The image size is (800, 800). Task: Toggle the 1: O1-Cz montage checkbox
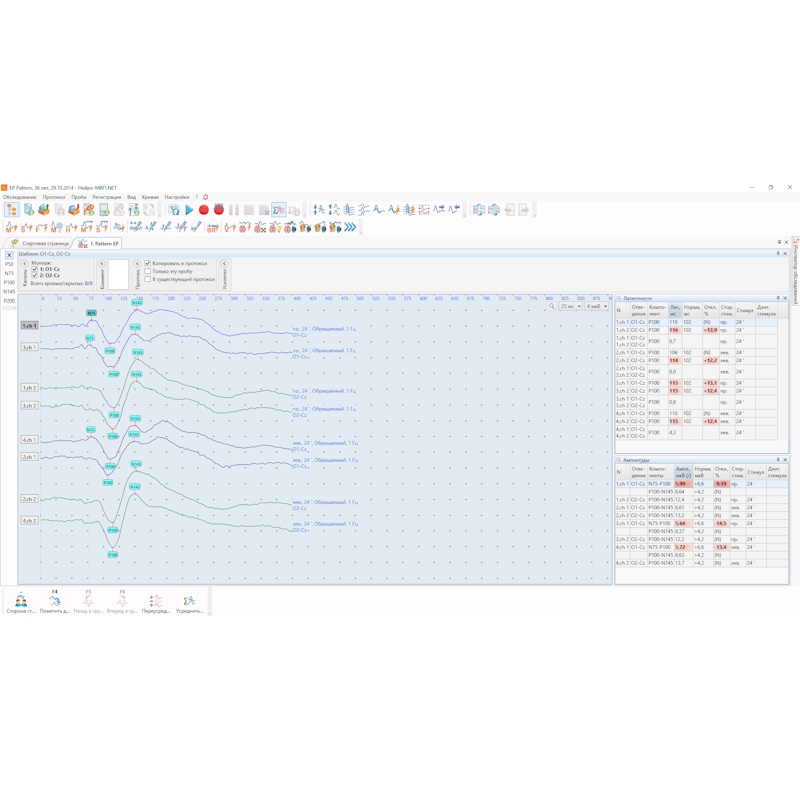coord(35,269)
